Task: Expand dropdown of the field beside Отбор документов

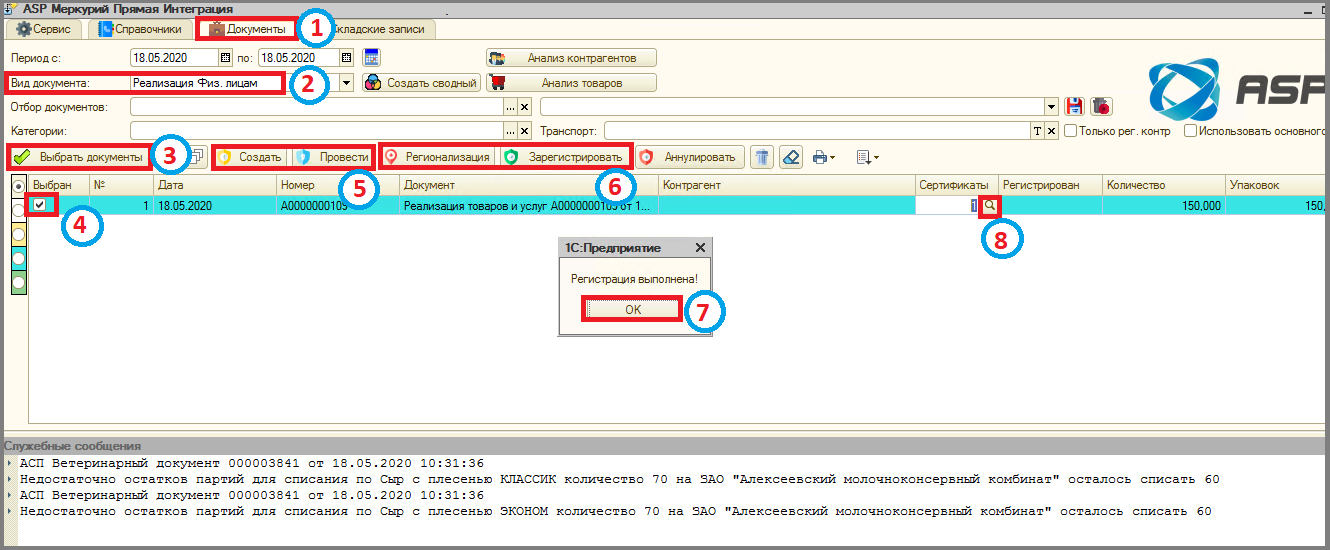Action: click(x=1051, y=106)
